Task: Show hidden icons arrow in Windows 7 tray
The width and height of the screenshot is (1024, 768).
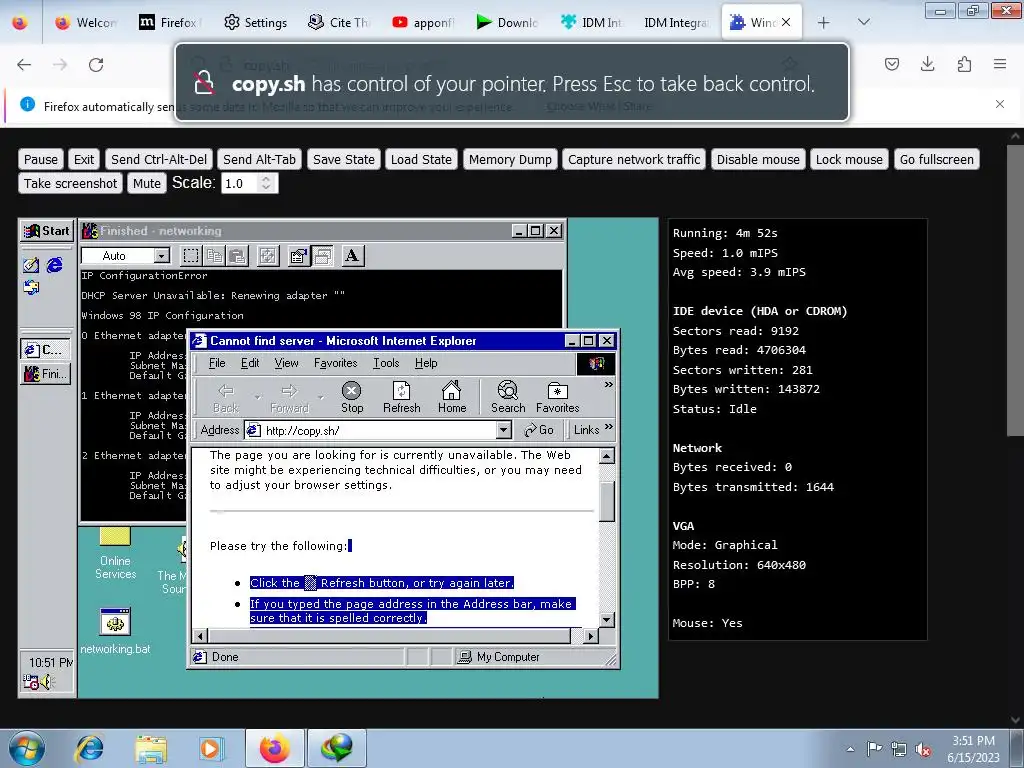Action: point(850,749)
